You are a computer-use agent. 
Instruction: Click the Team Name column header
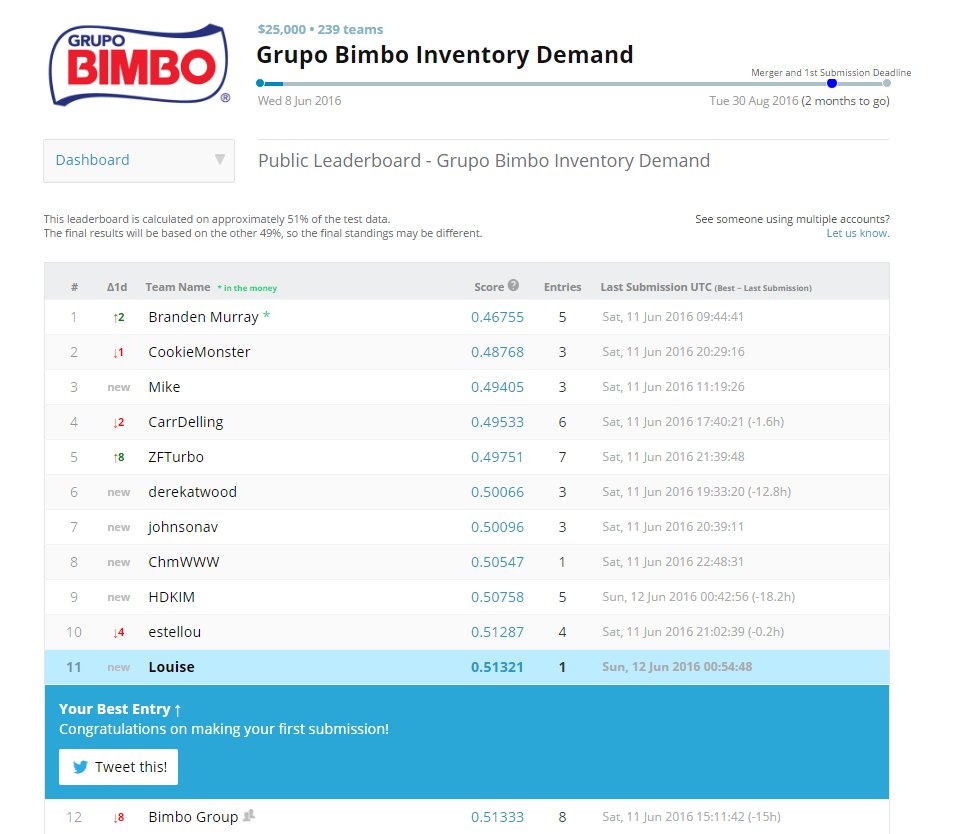pos(177,287)
